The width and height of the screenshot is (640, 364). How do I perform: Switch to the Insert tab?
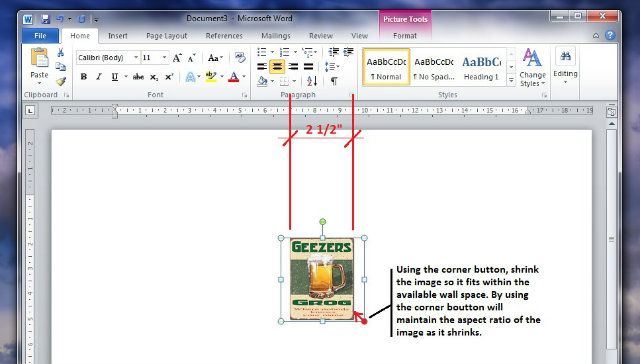pos(118,36)
